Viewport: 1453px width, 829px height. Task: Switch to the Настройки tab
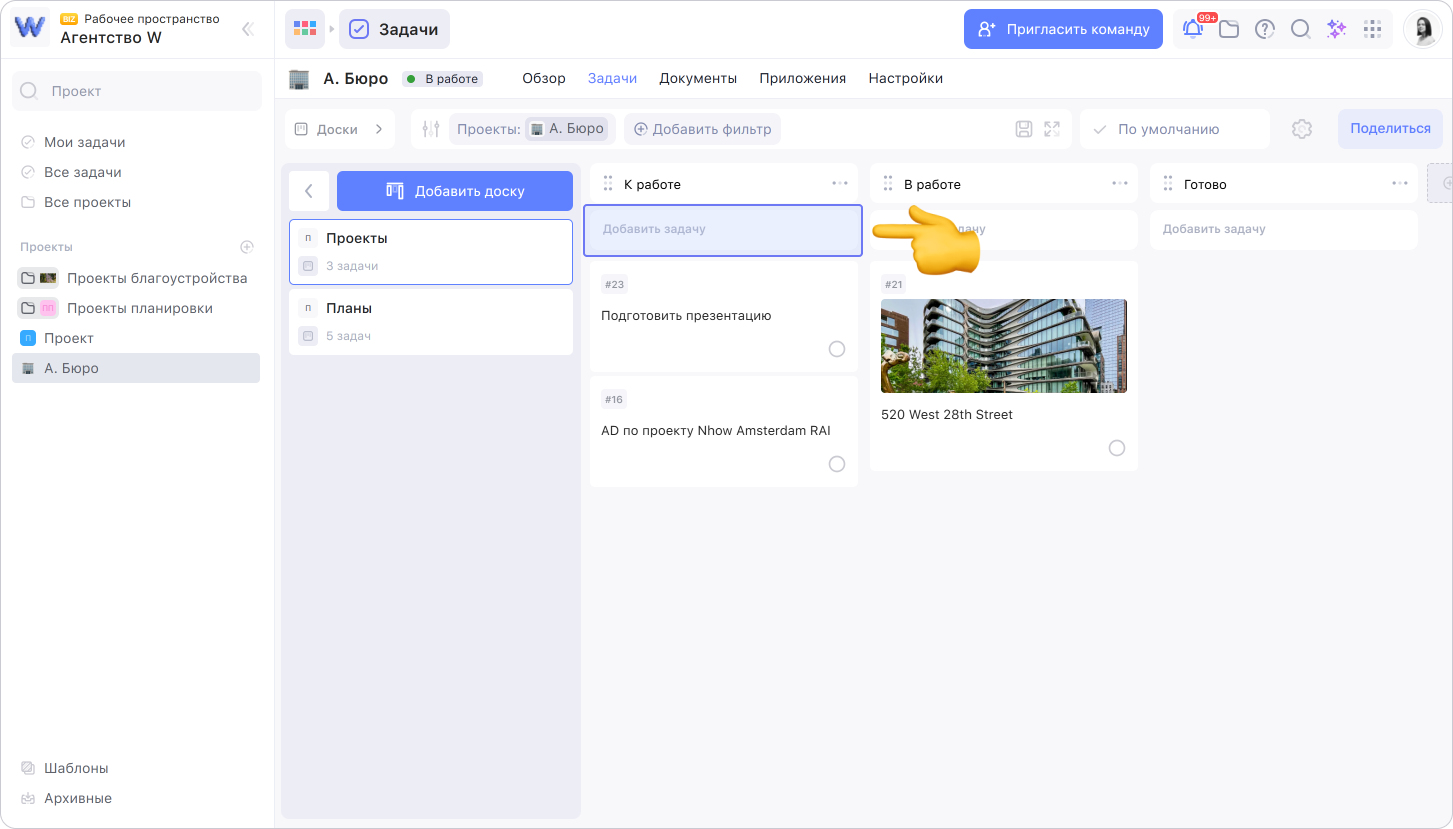pyautogui.click(x=905, y=78)
